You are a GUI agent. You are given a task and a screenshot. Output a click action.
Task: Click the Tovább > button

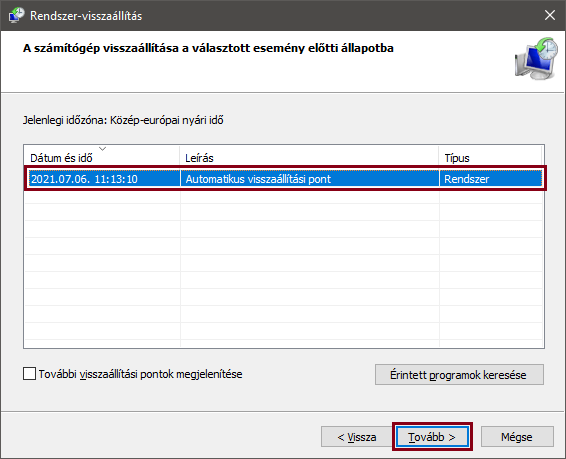(x=432, y=437)
